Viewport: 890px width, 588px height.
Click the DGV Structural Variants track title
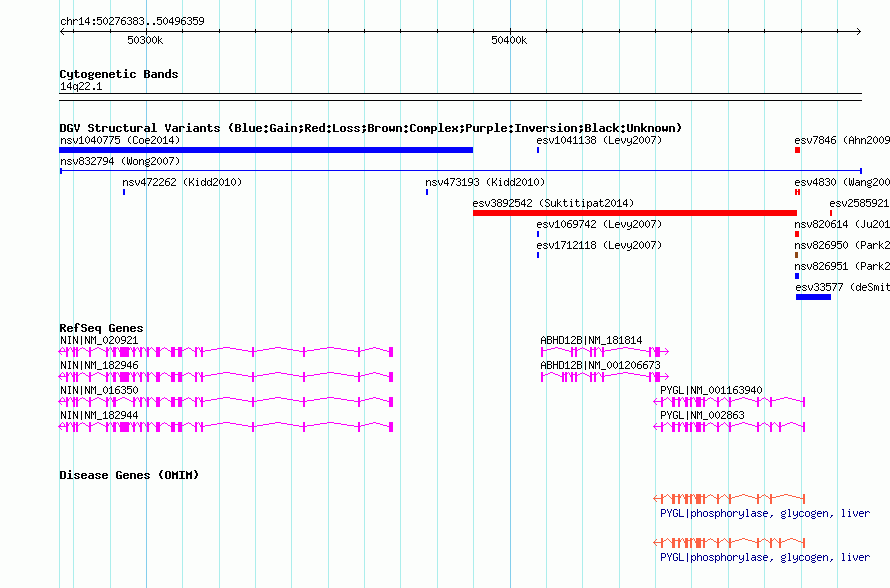click(371, 128)
